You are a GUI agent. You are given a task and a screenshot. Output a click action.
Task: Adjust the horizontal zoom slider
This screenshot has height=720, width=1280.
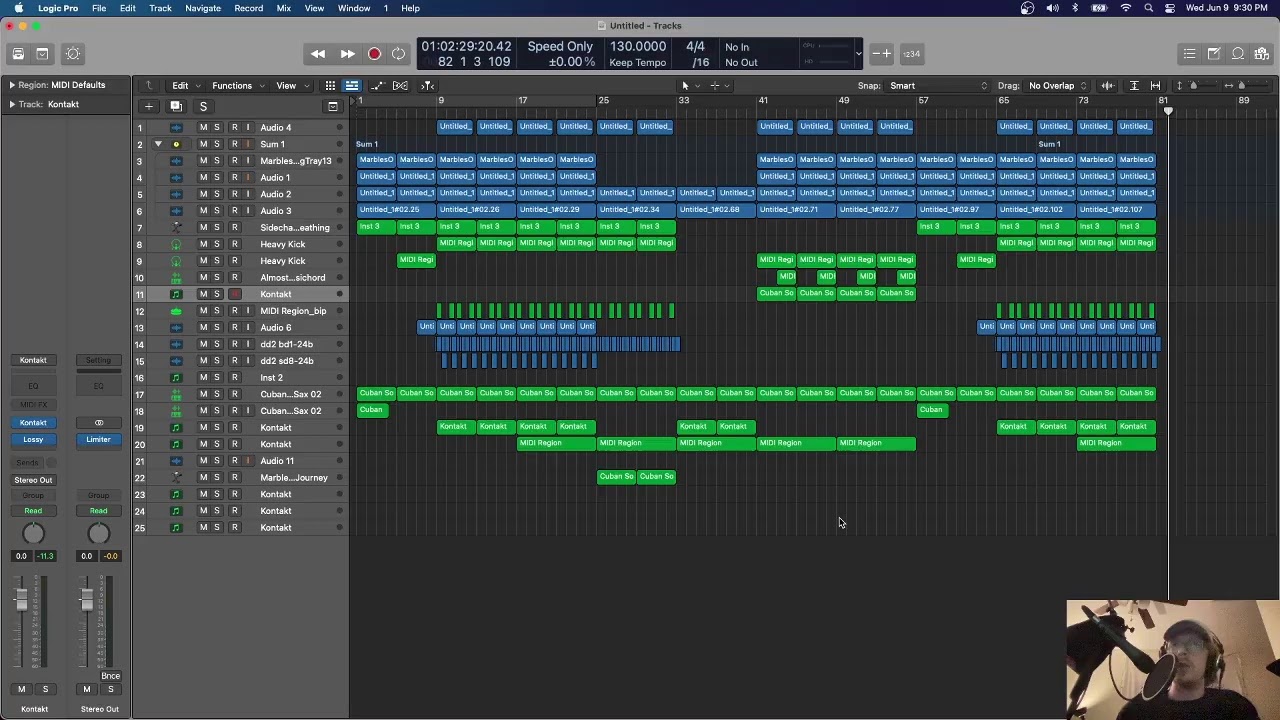coord(1241,86)
